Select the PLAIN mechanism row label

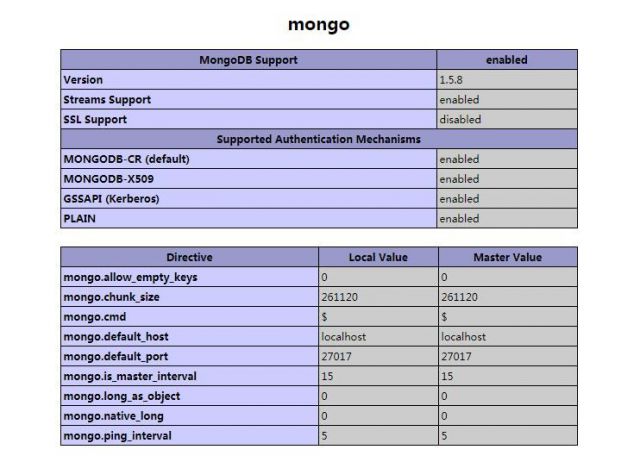(80, 219)
